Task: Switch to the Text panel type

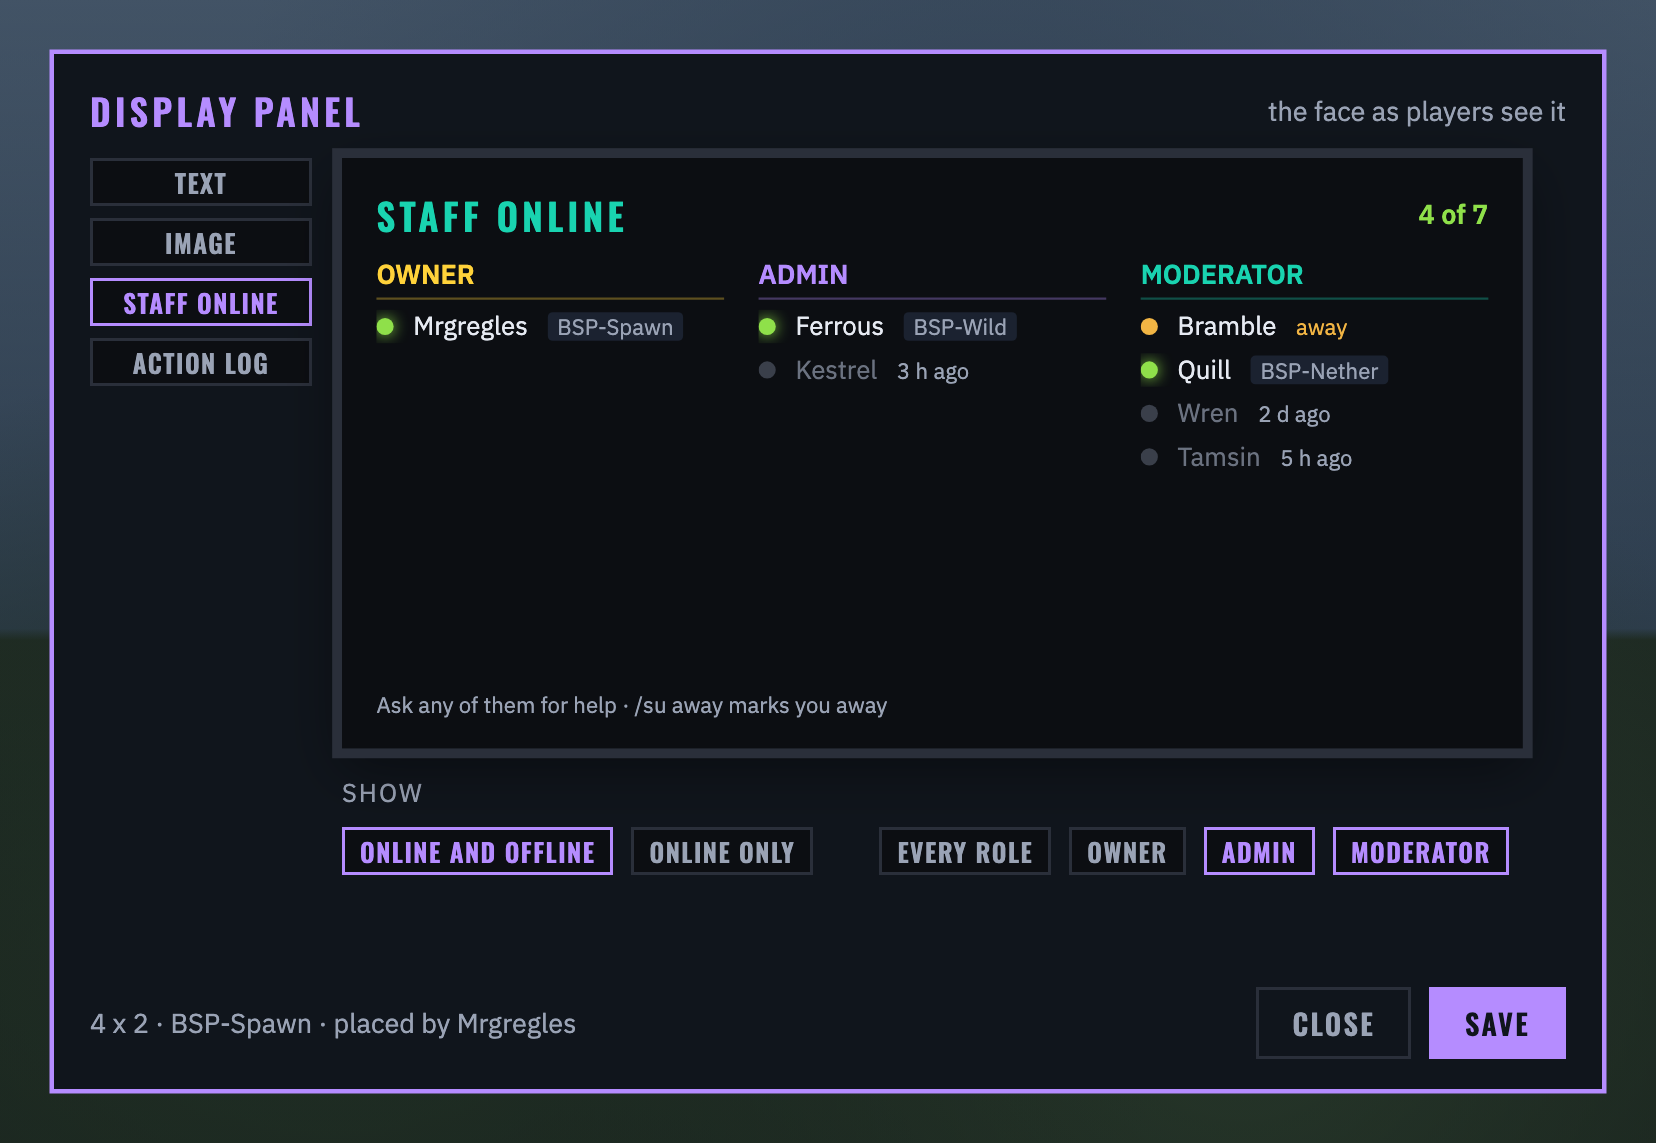Action: pyautogui.click(x=200, y=182)
